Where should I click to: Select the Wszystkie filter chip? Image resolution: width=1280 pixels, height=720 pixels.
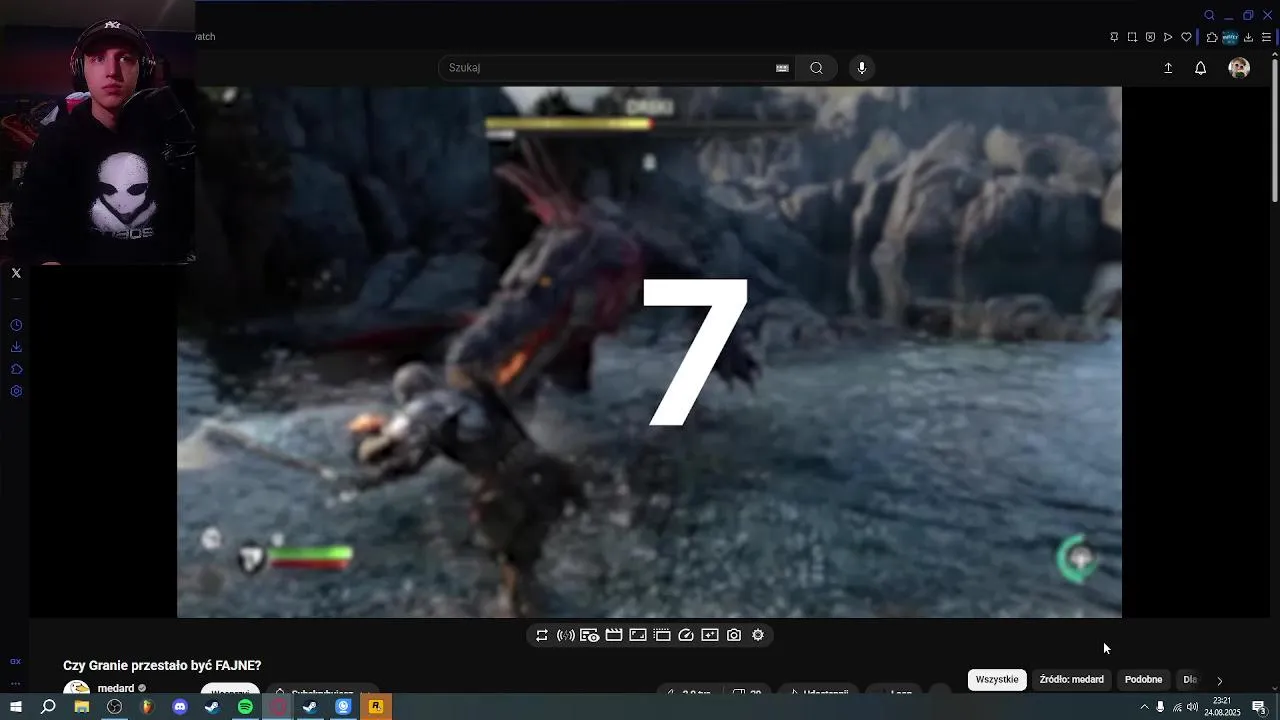tap(997, 679)
